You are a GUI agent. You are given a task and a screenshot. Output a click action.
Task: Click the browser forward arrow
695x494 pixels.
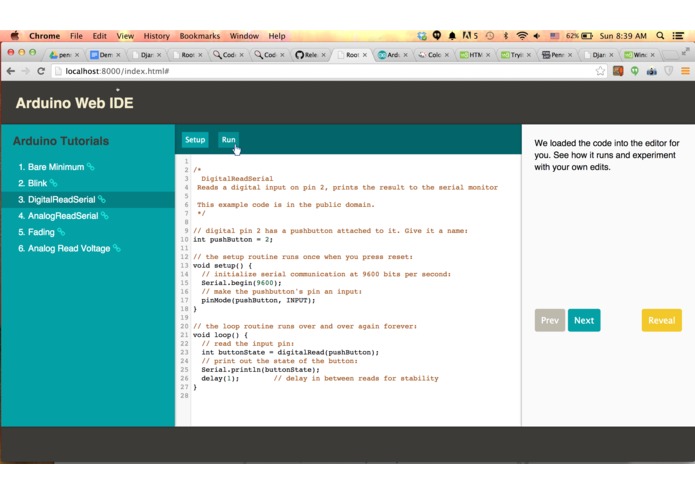[26, 71]
